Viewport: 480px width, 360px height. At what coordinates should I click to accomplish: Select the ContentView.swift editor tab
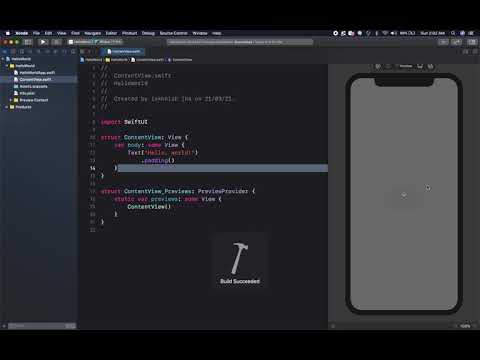(124, 51)
